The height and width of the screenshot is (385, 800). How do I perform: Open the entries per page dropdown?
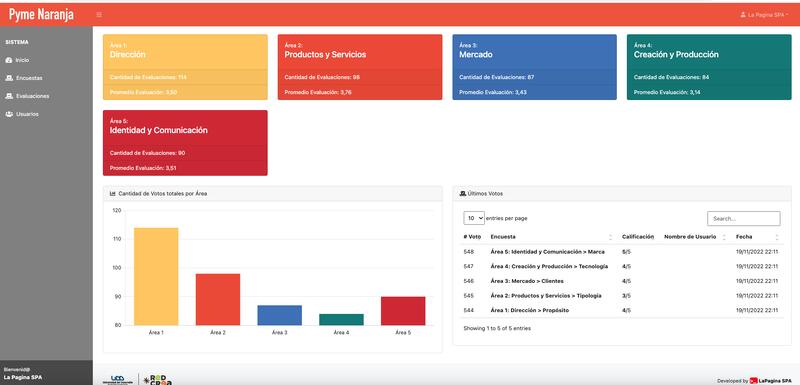474,218
